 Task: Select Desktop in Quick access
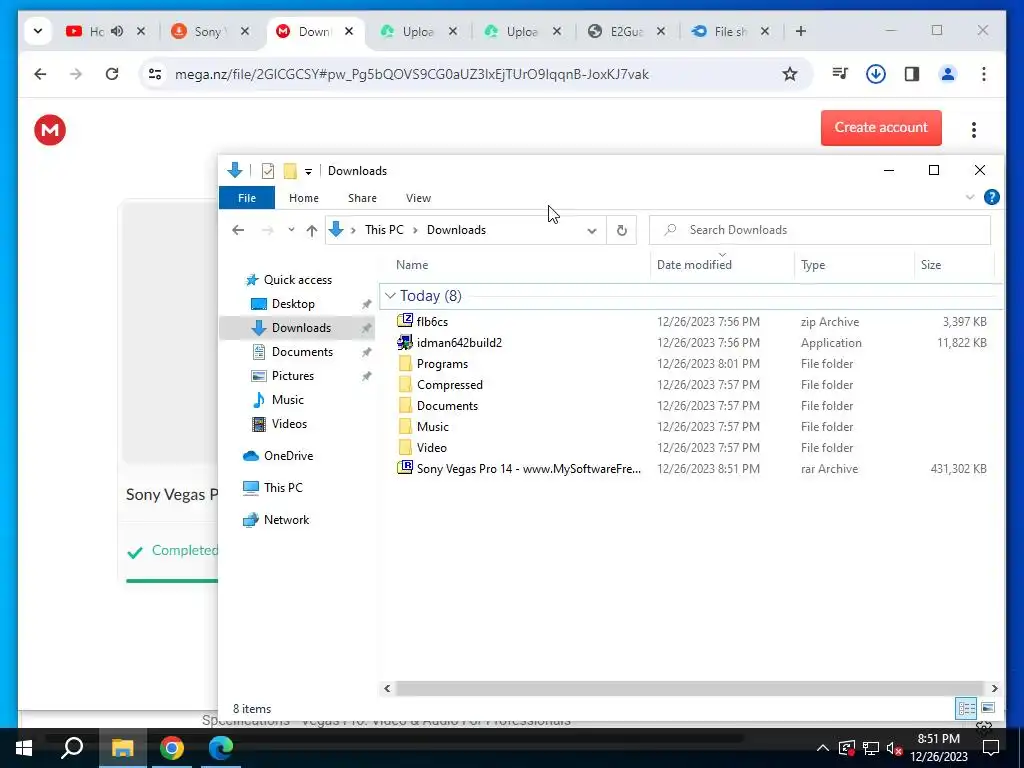(x=293, y=304)
